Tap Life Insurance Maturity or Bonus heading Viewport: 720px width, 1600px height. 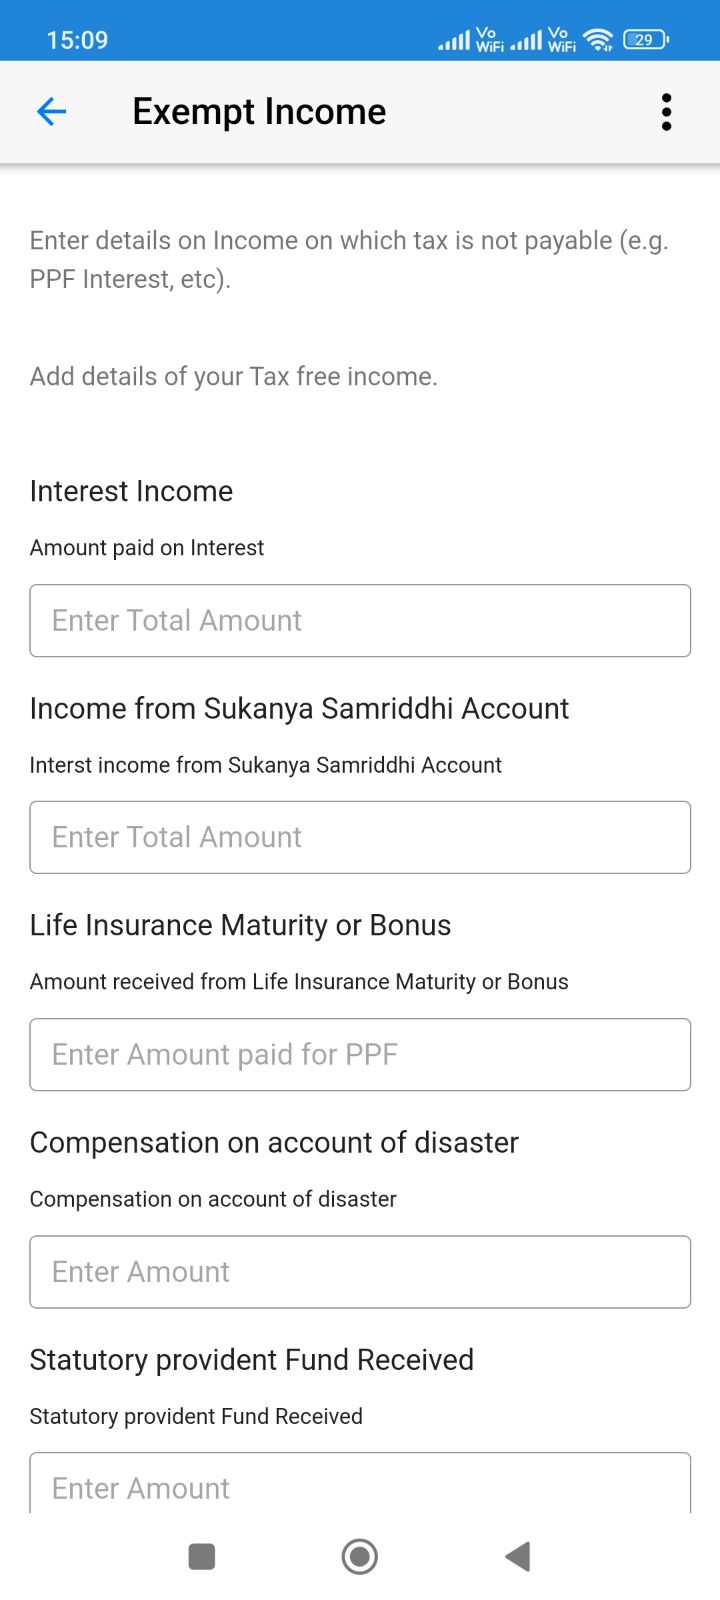pos(240,925)
